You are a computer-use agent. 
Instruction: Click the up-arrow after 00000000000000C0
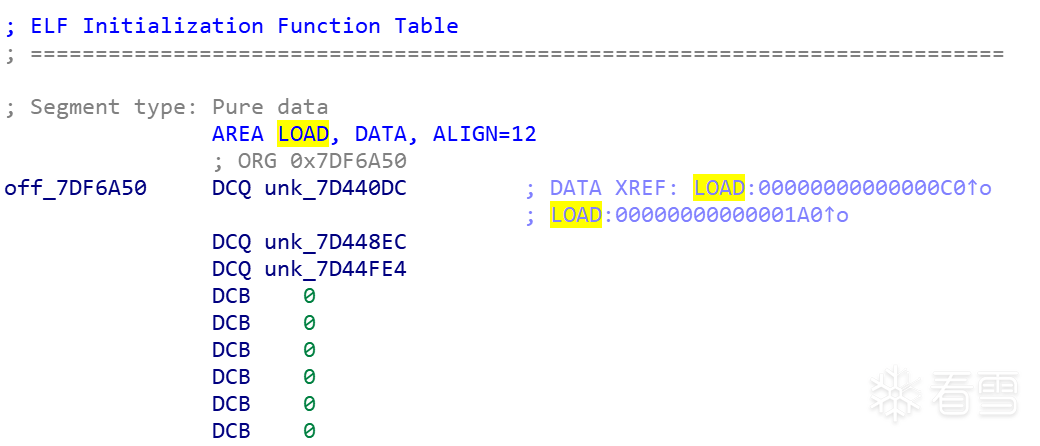(x=971, y=187)
